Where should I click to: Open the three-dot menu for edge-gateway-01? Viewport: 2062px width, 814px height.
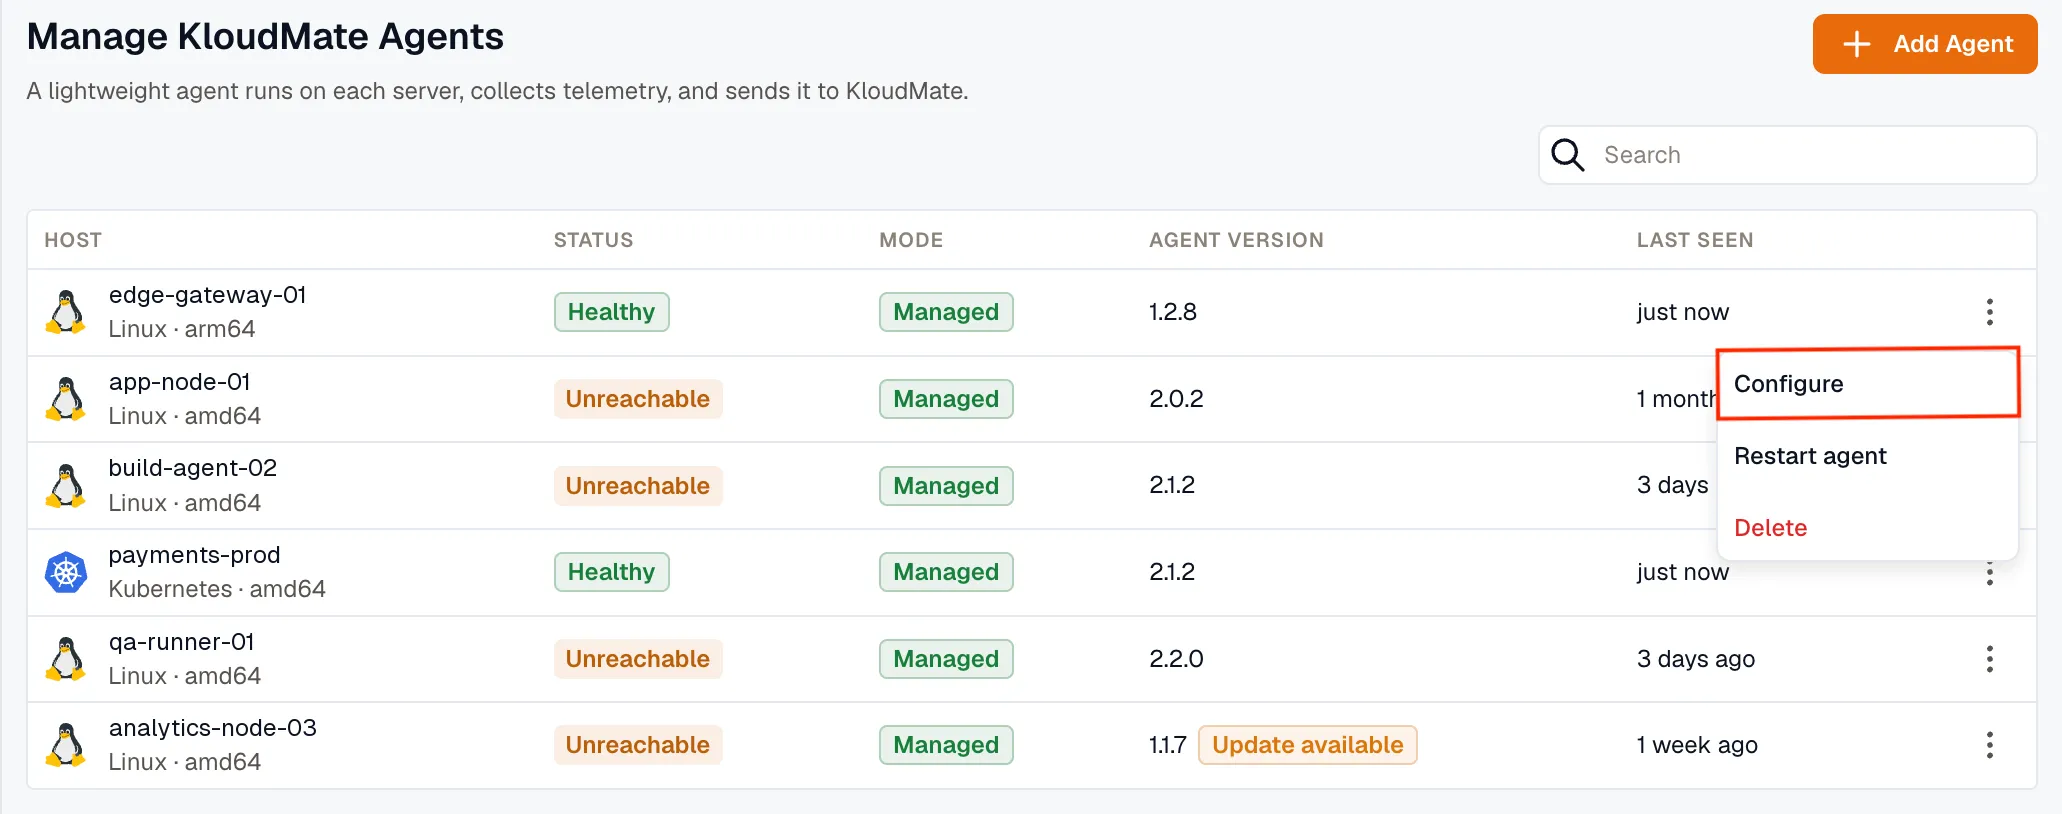pyautogui.click(x=1989, y=312)
